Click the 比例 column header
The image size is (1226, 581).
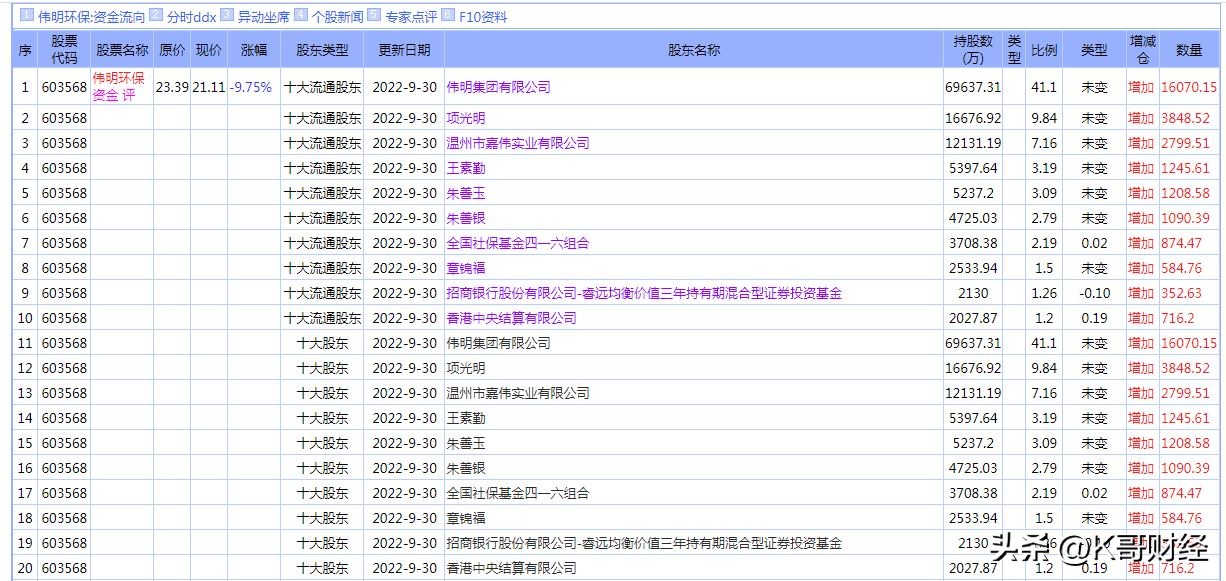coord(1044,49)
